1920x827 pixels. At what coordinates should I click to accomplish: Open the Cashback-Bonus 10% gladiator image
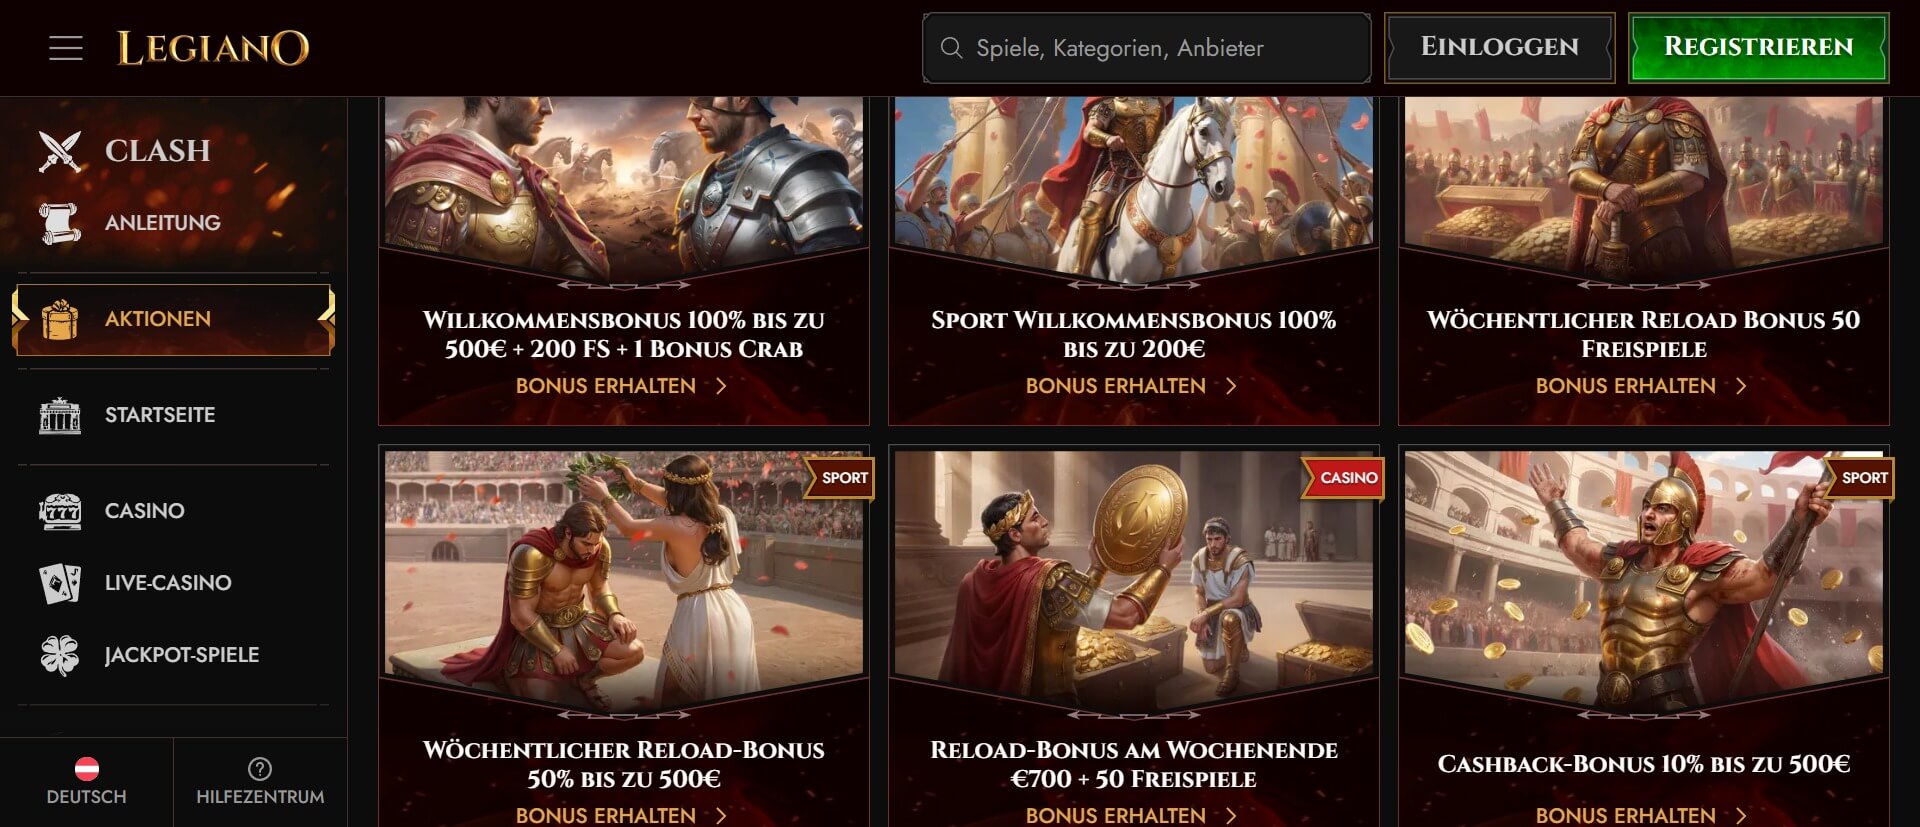click(x=1644, y=580)
